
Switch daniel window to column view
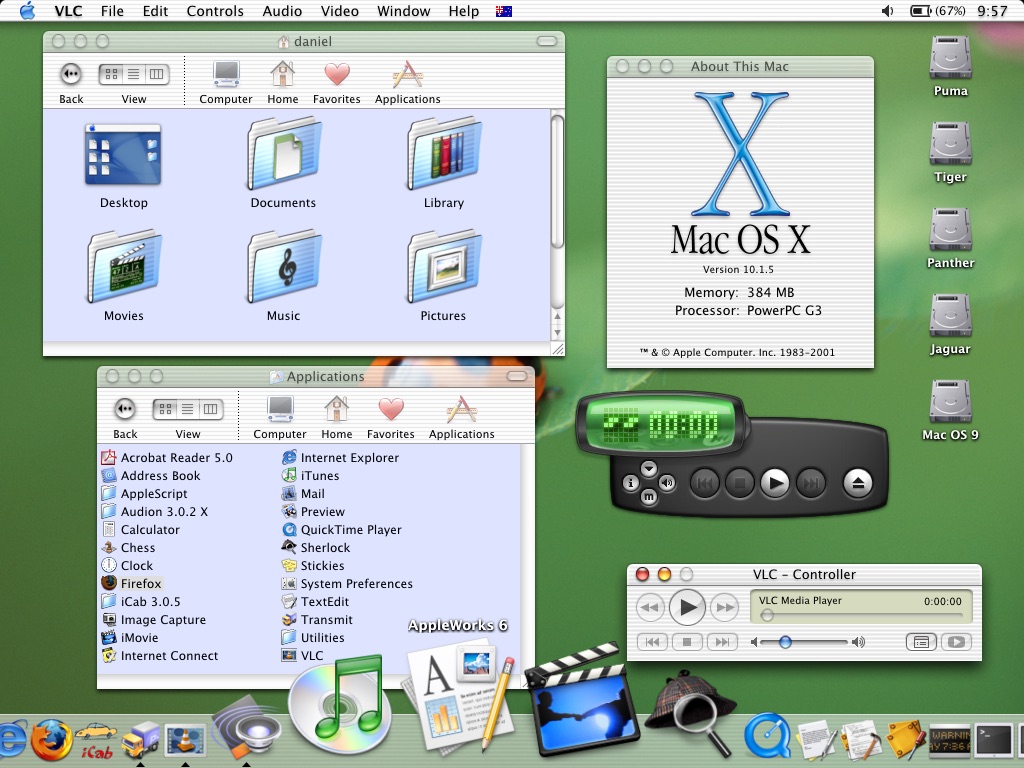[x=157, y=74]
